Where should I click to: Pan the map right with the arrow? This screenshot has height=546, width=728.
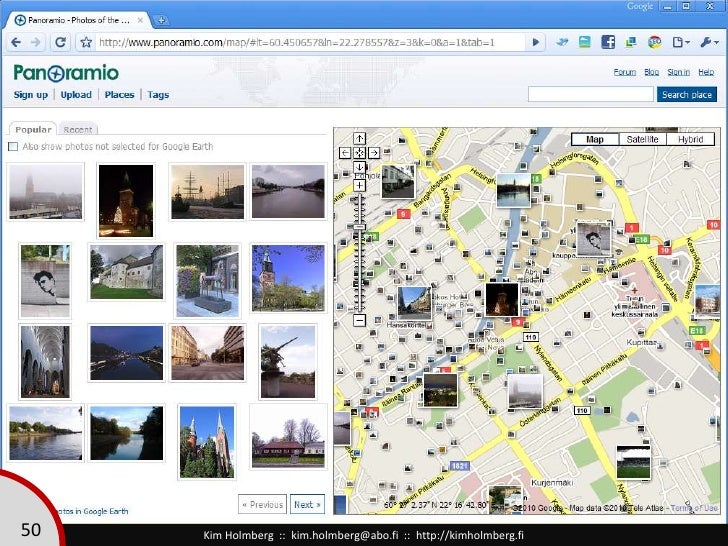coord(373,153)
